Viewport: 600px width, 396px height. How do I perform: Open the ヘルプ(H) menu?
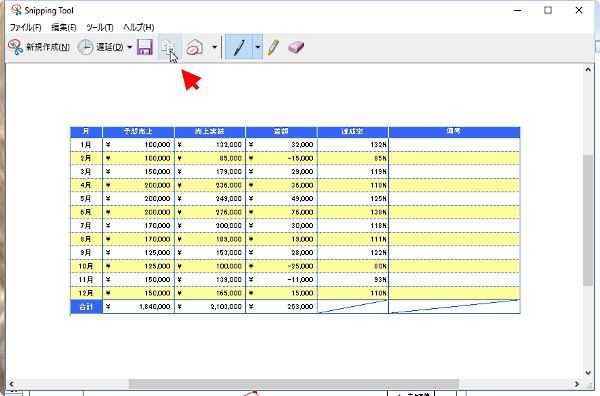139,28
